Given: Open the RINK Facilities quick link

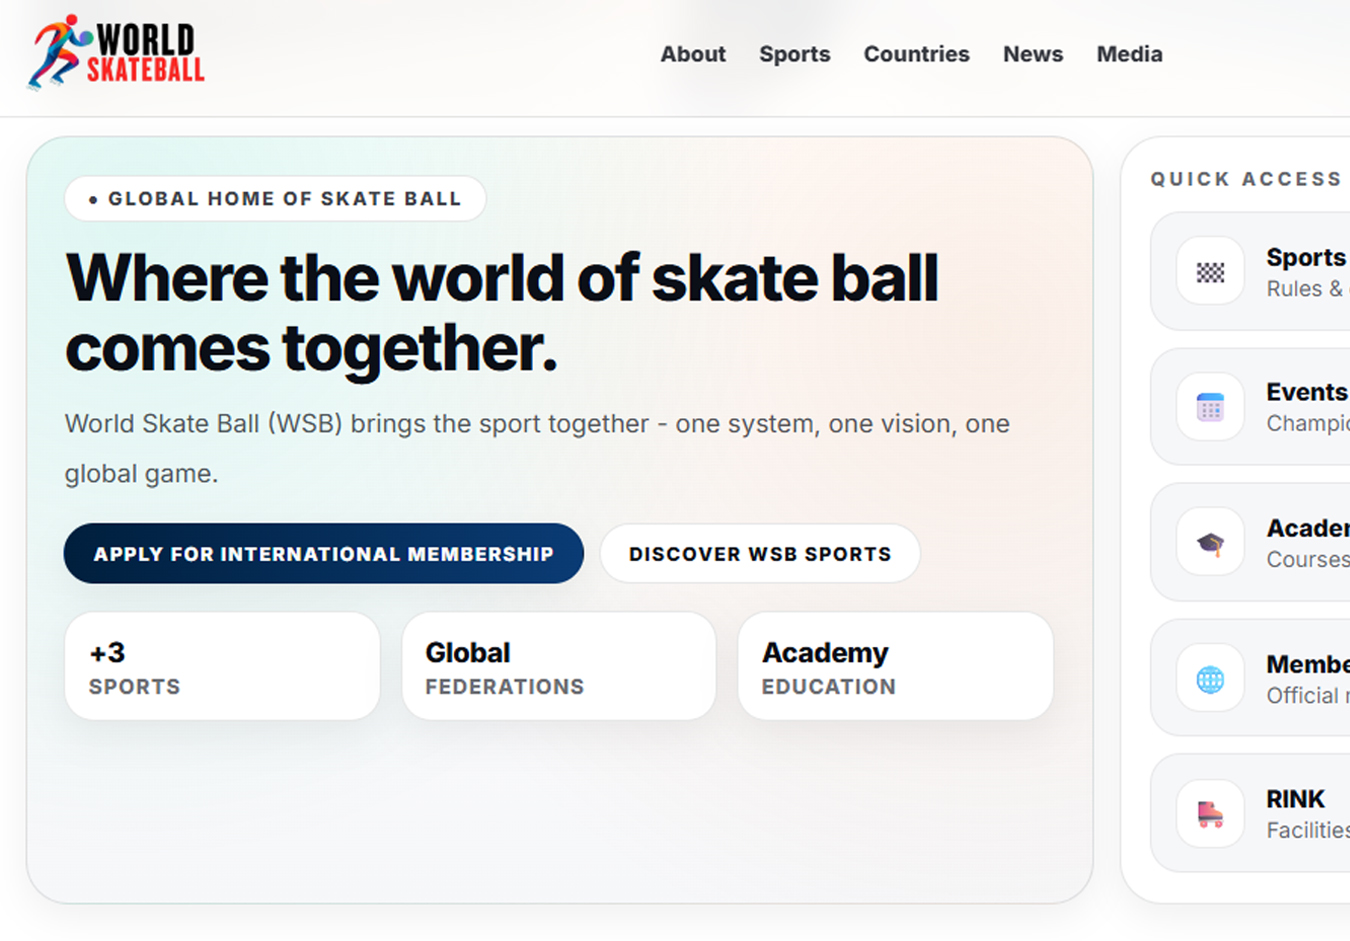Looking at the screenshot, I should pos(1250,814).
